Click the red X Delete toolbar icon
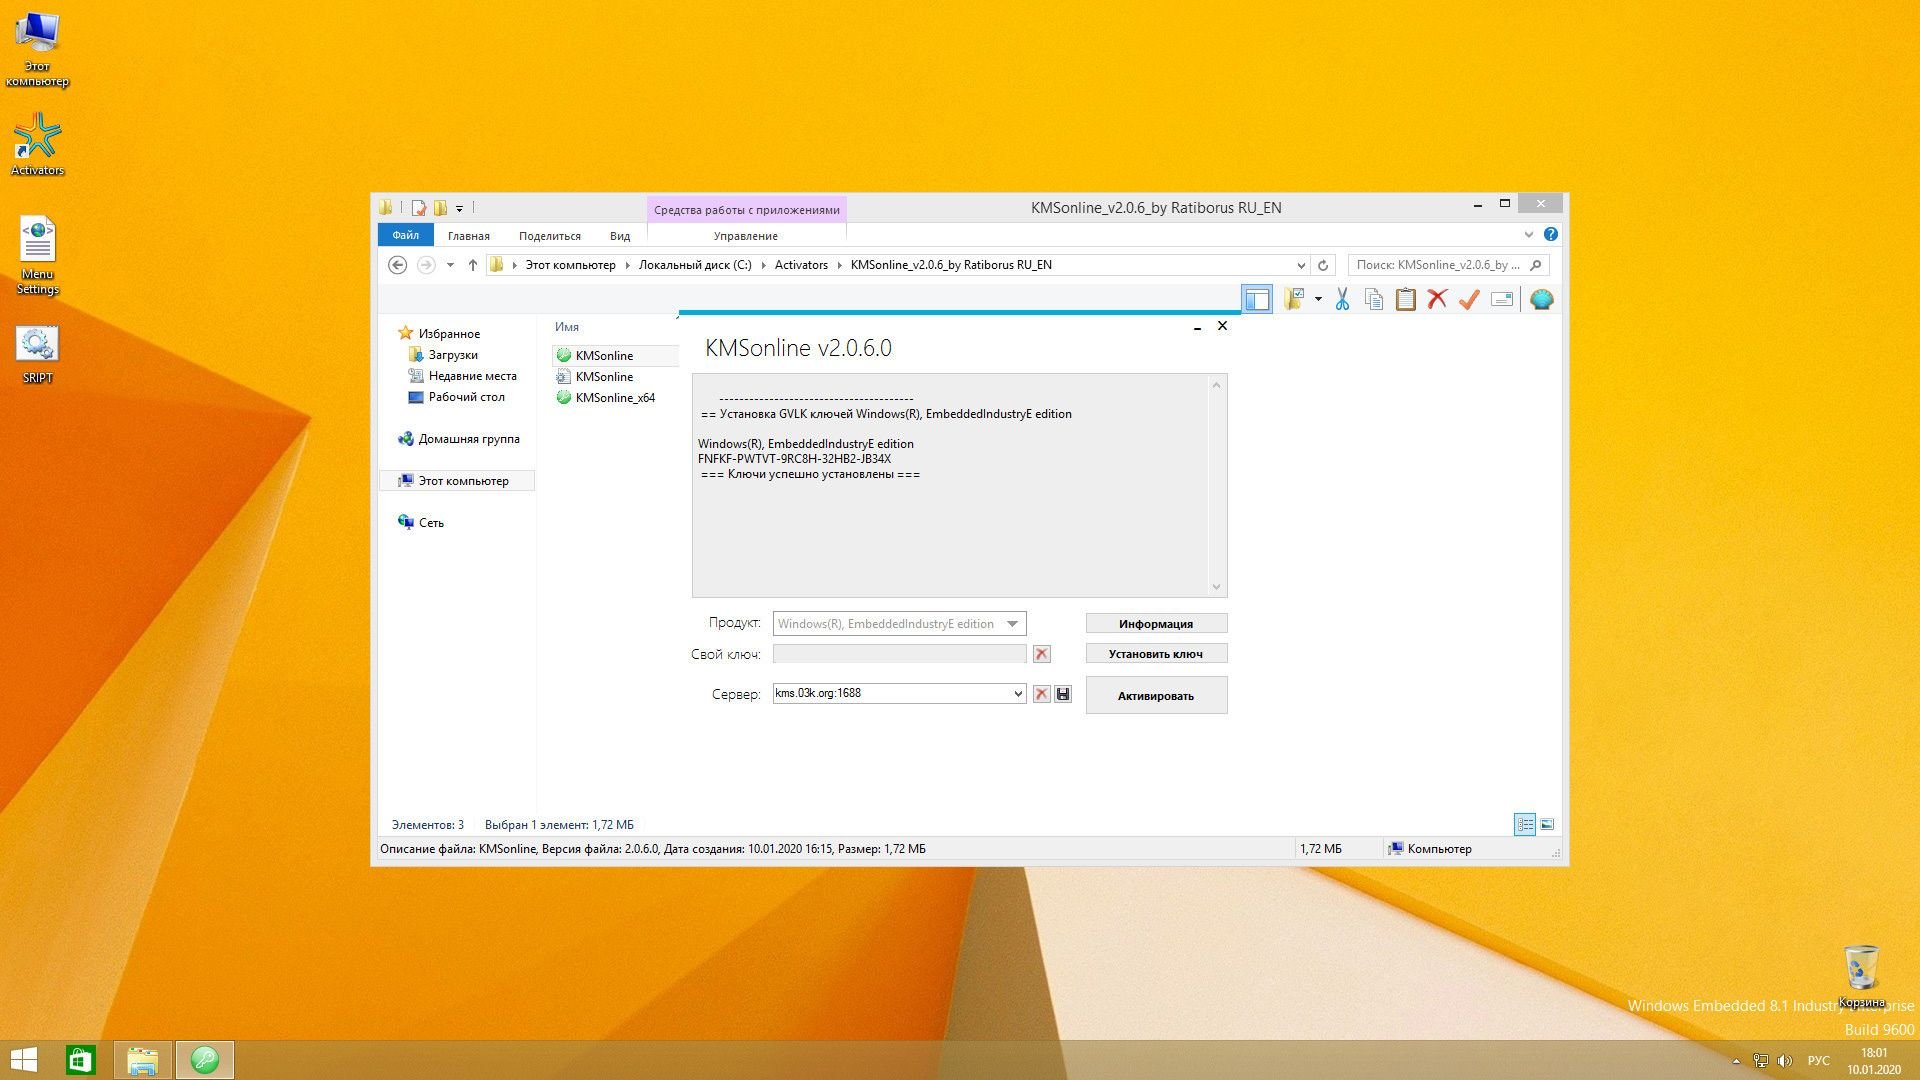This screenshot has height=1080, width=1920. click(1437, 299)
